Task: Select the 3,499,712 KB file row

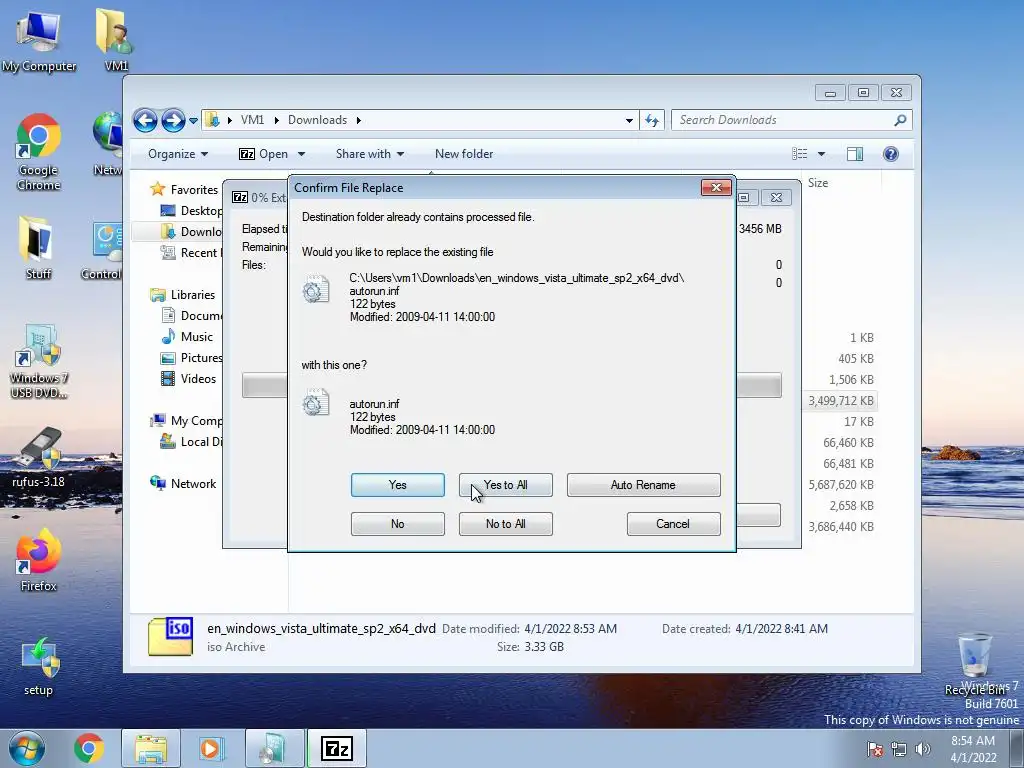Action: coord(840,401)
